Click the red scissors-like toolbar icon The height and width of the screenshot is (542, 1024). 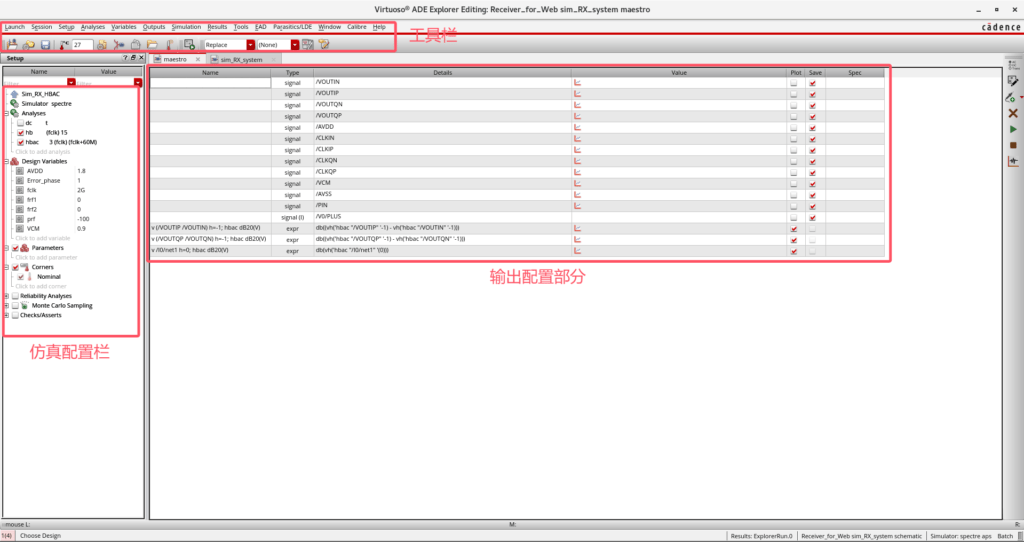coord(119,45)
